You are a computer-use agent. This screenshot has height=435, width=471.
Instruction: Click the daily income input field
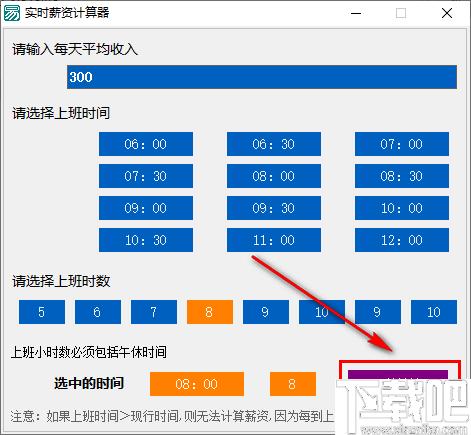point(262,77)
